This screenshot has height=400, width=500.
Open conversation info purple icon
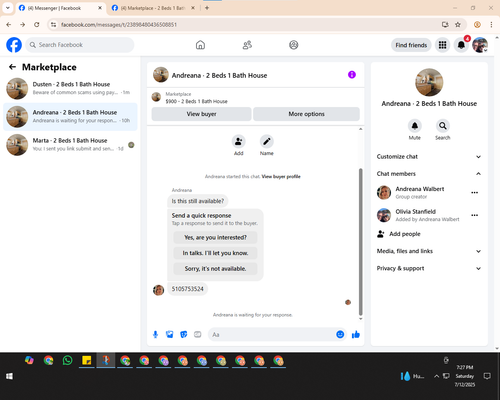[352, 75]
